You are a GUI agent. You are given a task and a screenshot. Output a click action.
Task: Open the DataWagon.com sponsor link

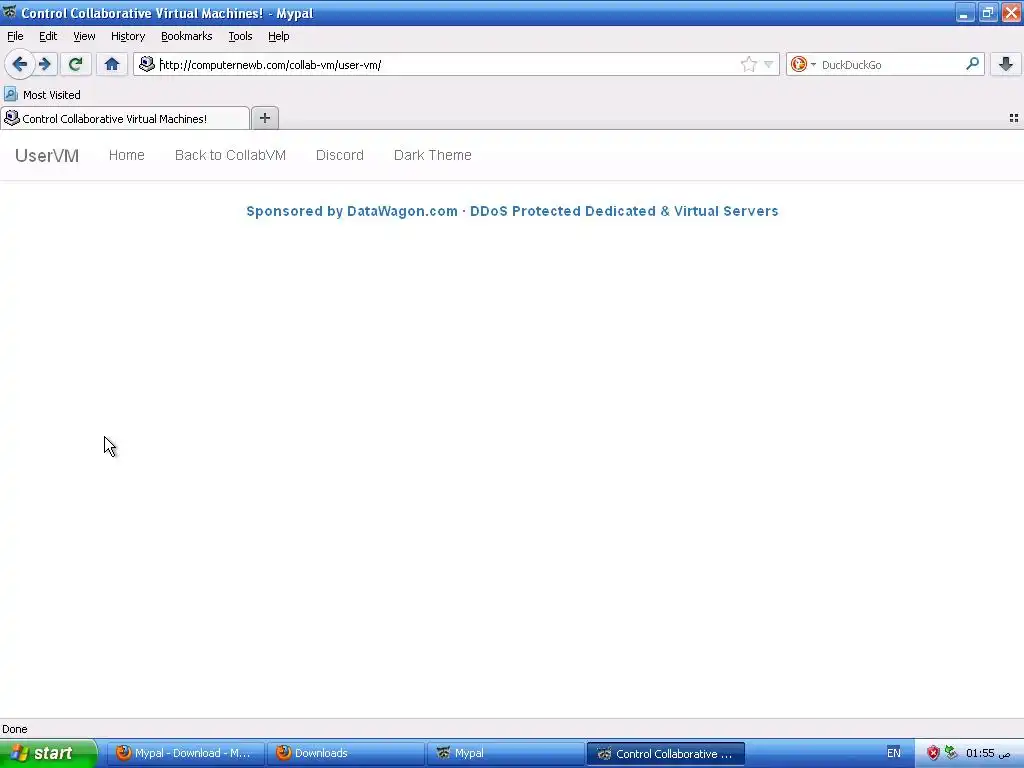(x=512, y=211)
